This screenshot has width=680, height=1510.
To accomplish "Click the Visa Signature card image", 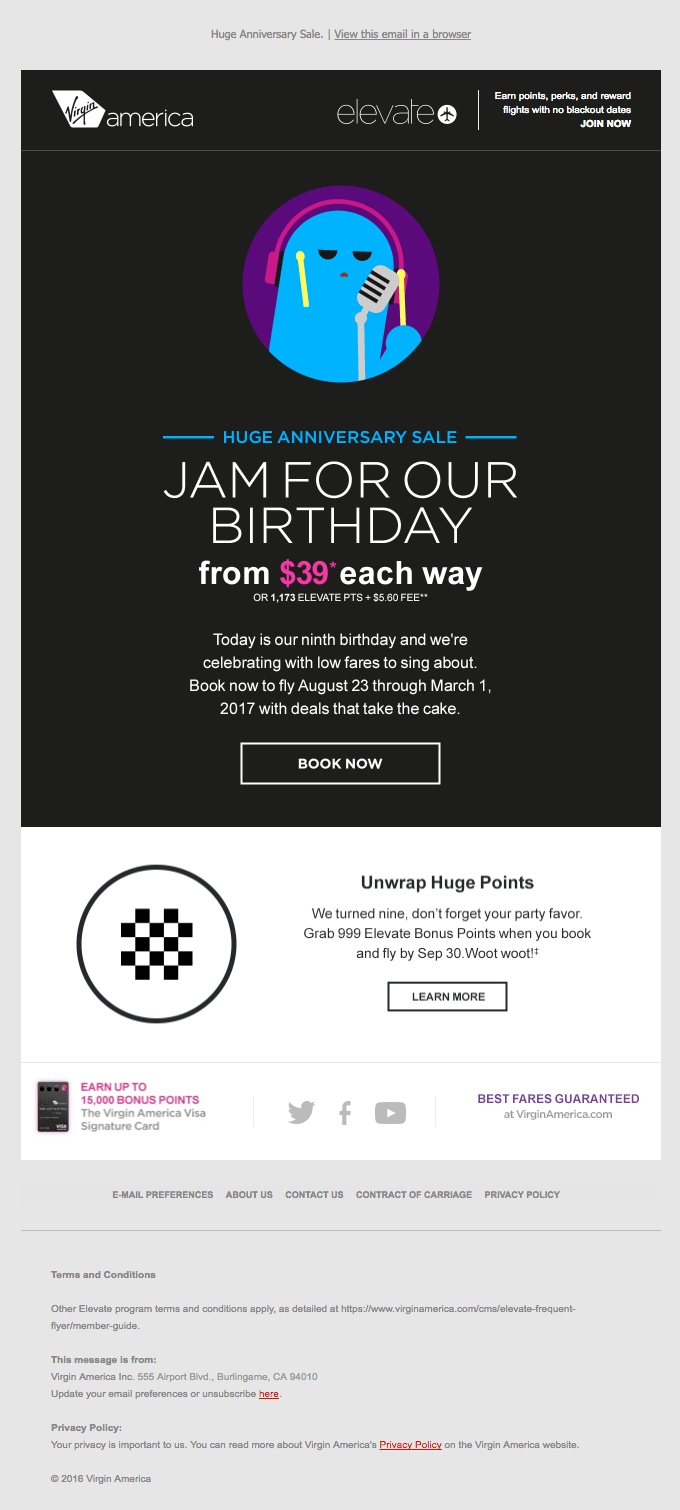I will tap(53, 1106).
